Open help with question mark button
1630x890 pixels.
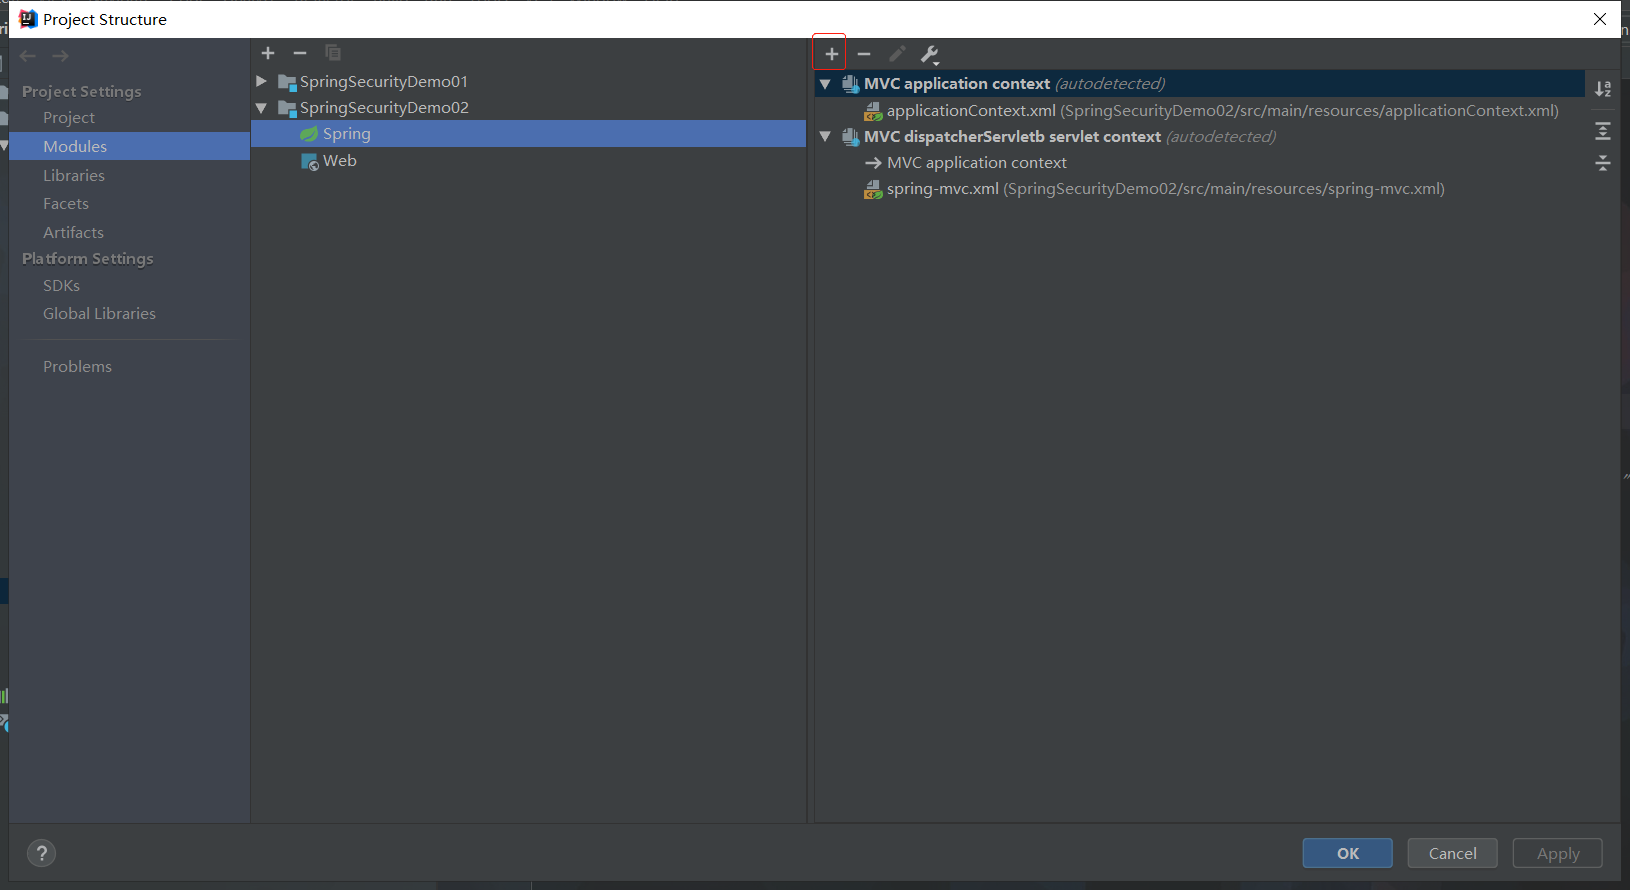pos(41,853)
